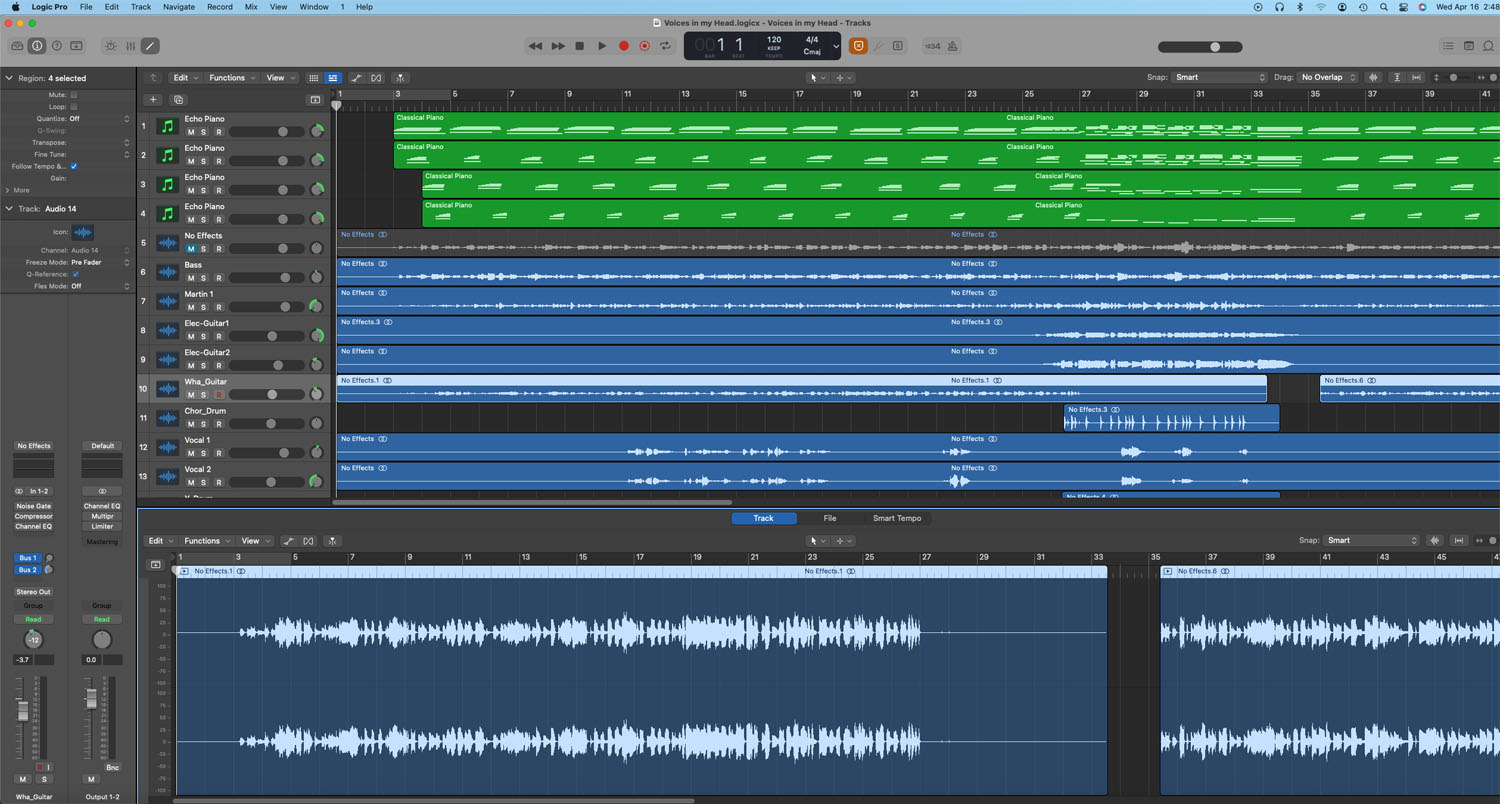Enable Cycle mode in transport
This screenshot has width=1500, height=804.
pyautogui.click(x=665, y=46)
